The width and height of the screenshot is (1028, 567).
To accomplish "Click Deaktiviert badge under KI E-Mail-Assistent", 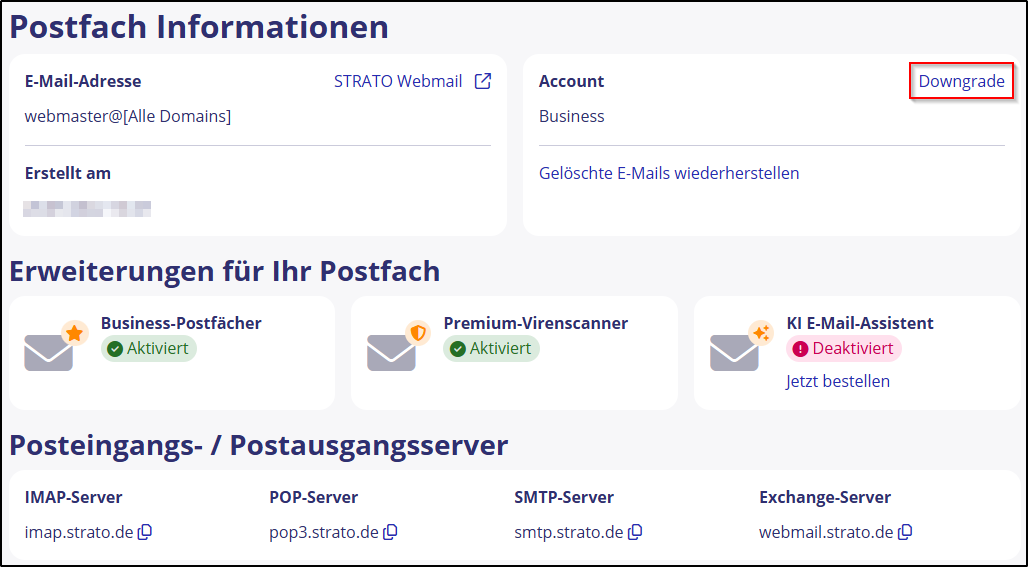I will pyautogui.click(x=844, y=349).
